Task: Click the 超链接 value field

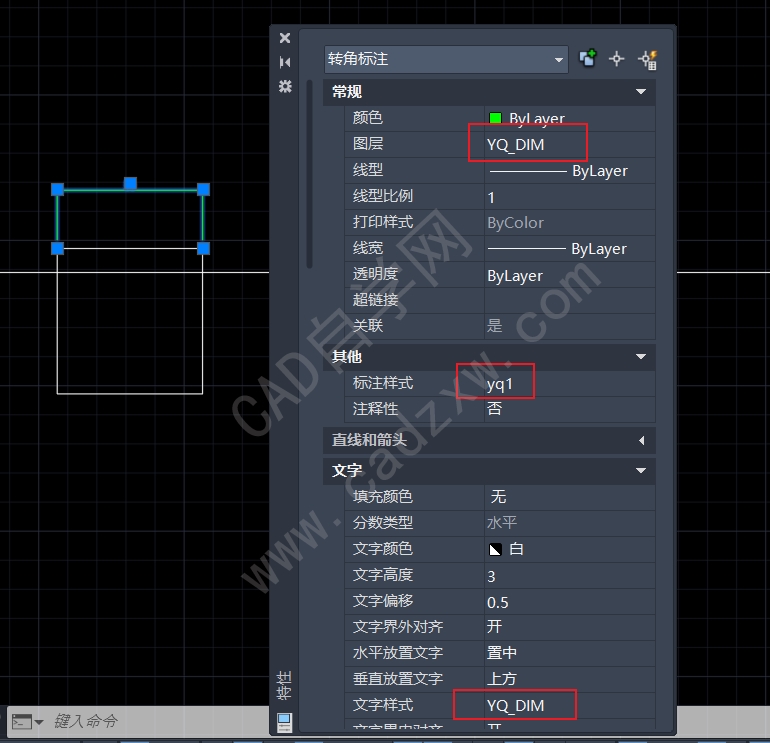Action: (x=570, y=301)
